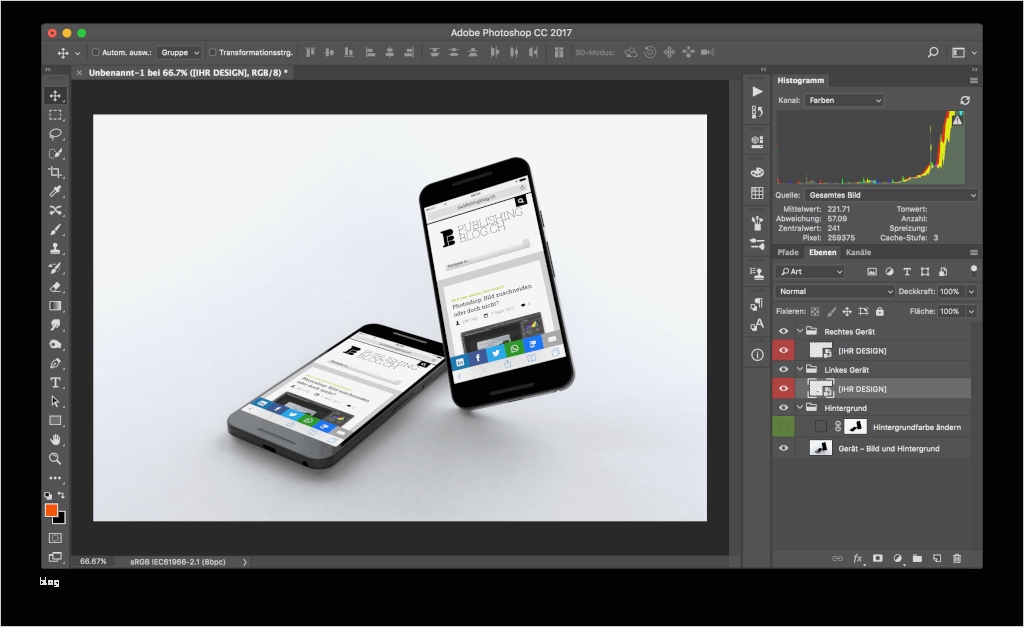This screenshot has height=627, width=1024.
Task: Click the background black color swatch
Action: click(x=61, y=519)
